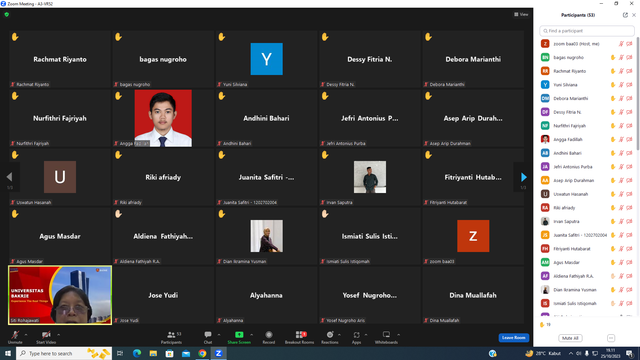Click the raised hand icon for bagas nugroho in list

(613, 58)
